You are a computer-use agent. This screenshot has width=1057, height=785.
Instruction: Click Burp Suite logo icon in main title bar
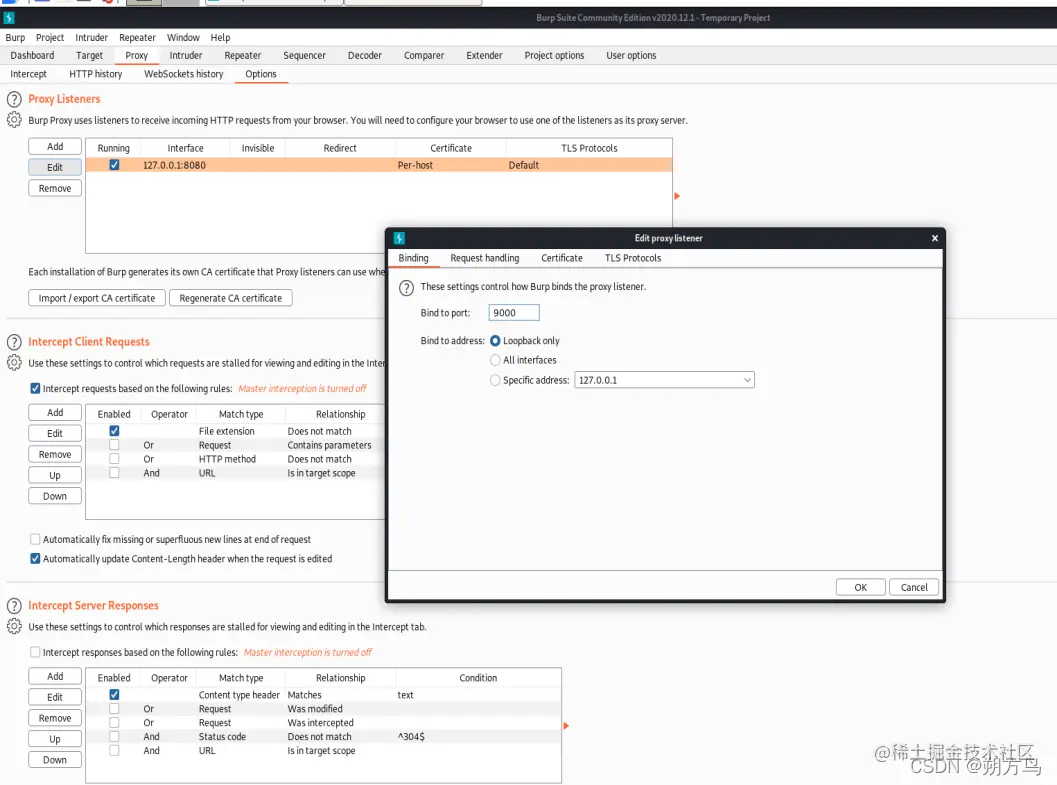[9, 18]
